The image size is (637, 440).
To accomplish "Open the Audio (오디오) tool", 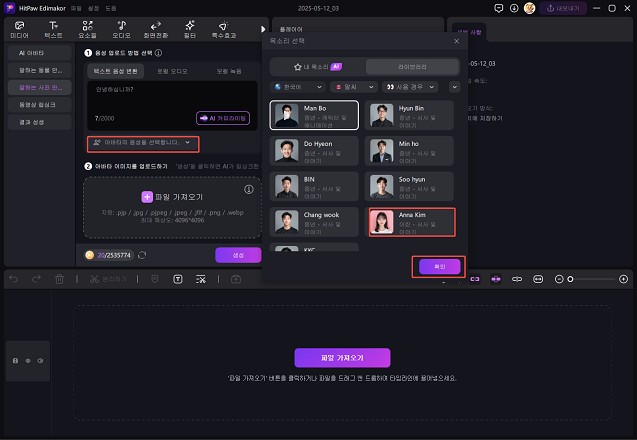I will pyautogui.click(x=121, y=30).
